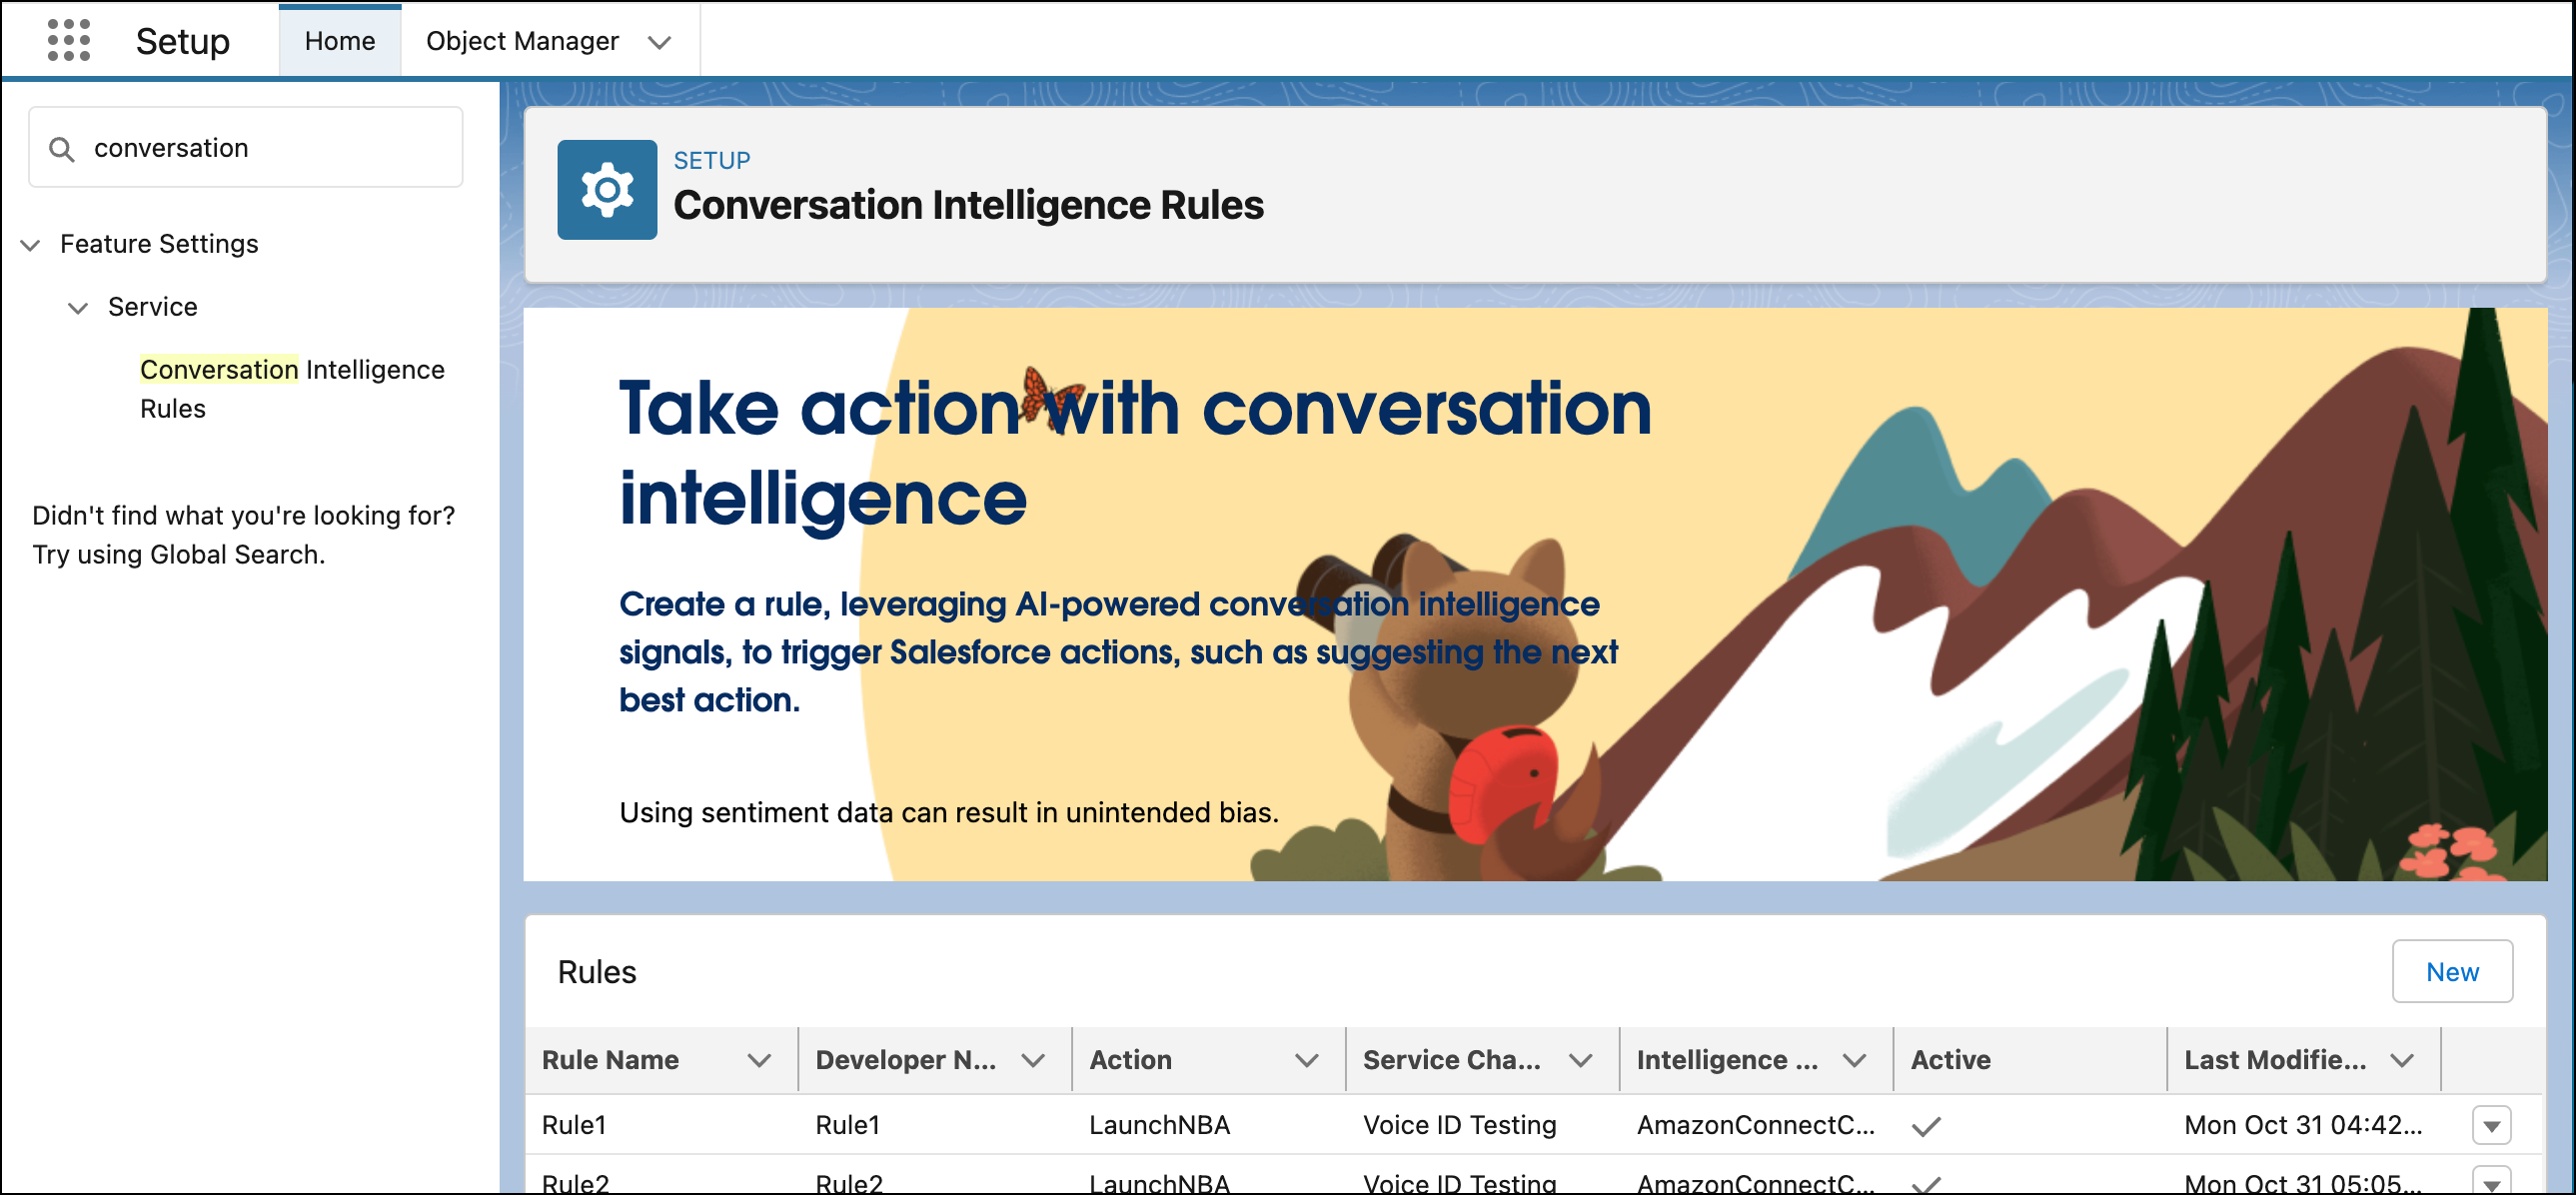Click AmazonConnectC... cell for Rule1

(x=1756, y=1126)
